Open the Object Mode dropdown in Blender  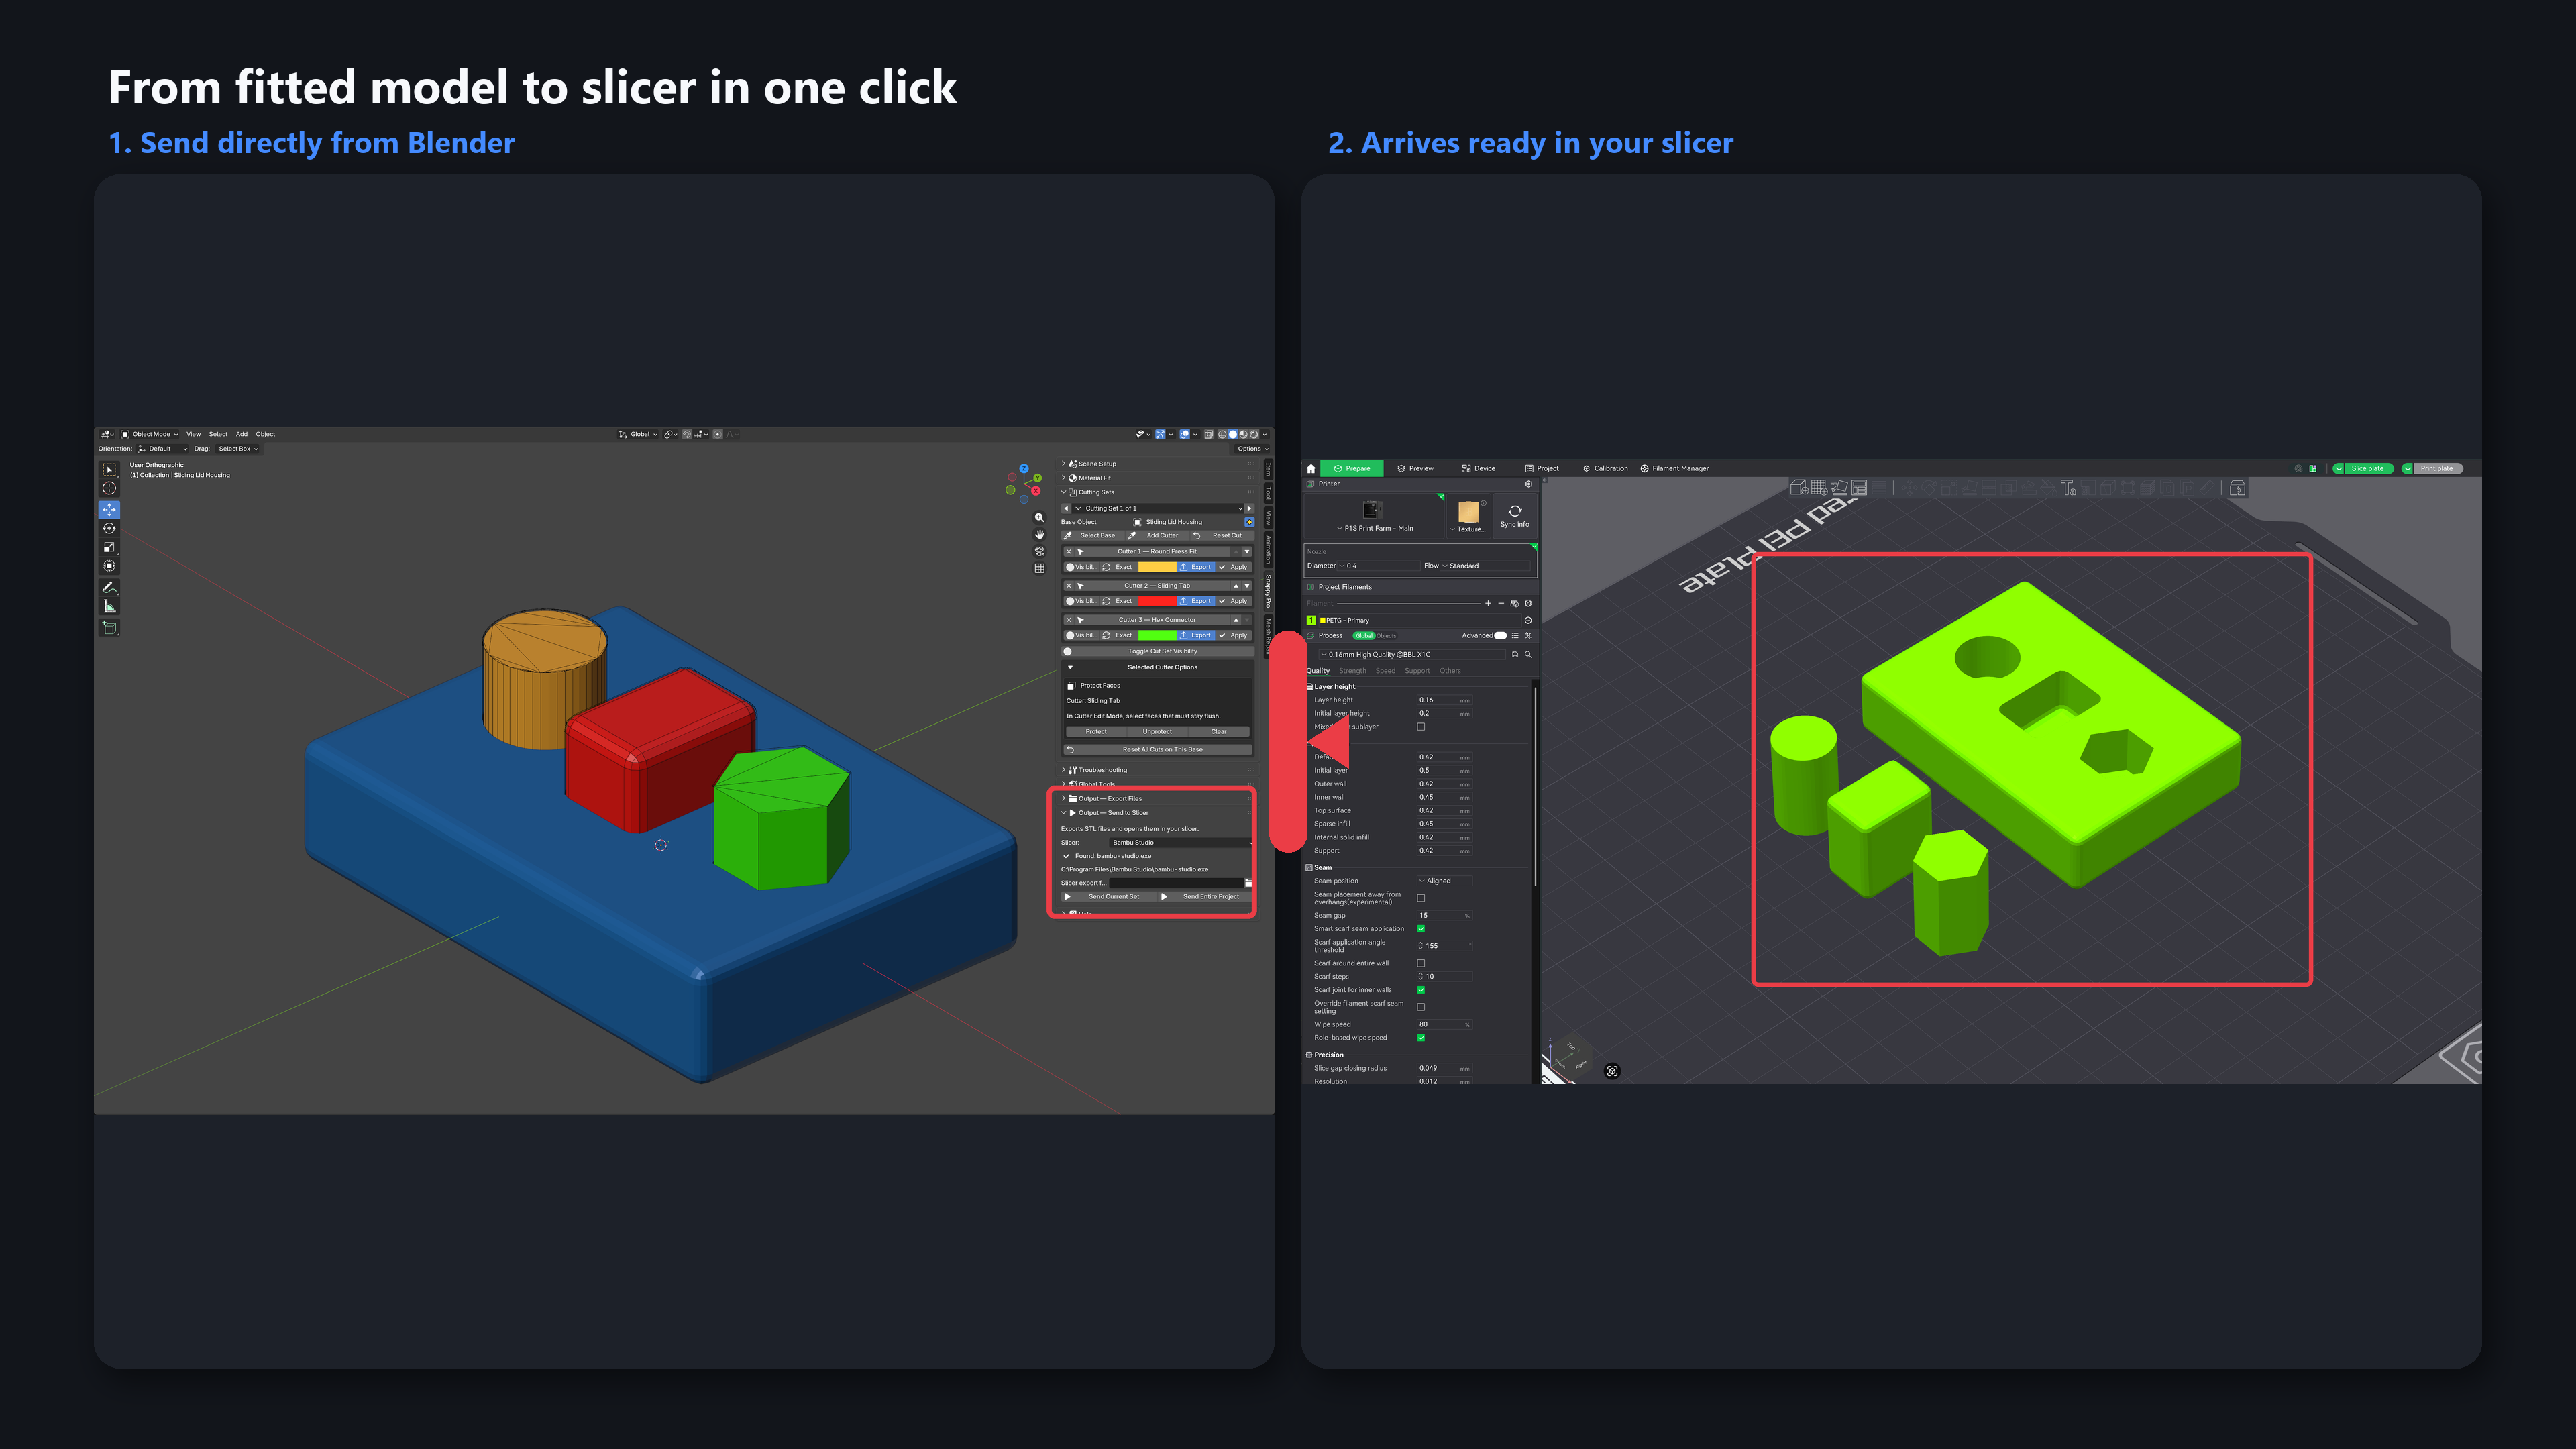(150, 434)
